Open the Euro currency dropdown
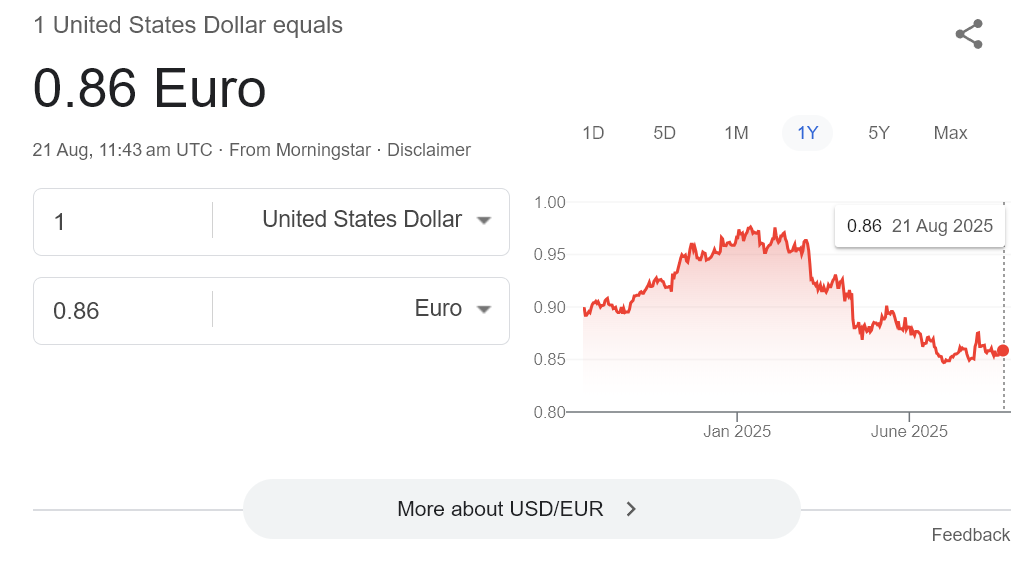Viewport: 1036px width, 574px height. coord(452,309)
